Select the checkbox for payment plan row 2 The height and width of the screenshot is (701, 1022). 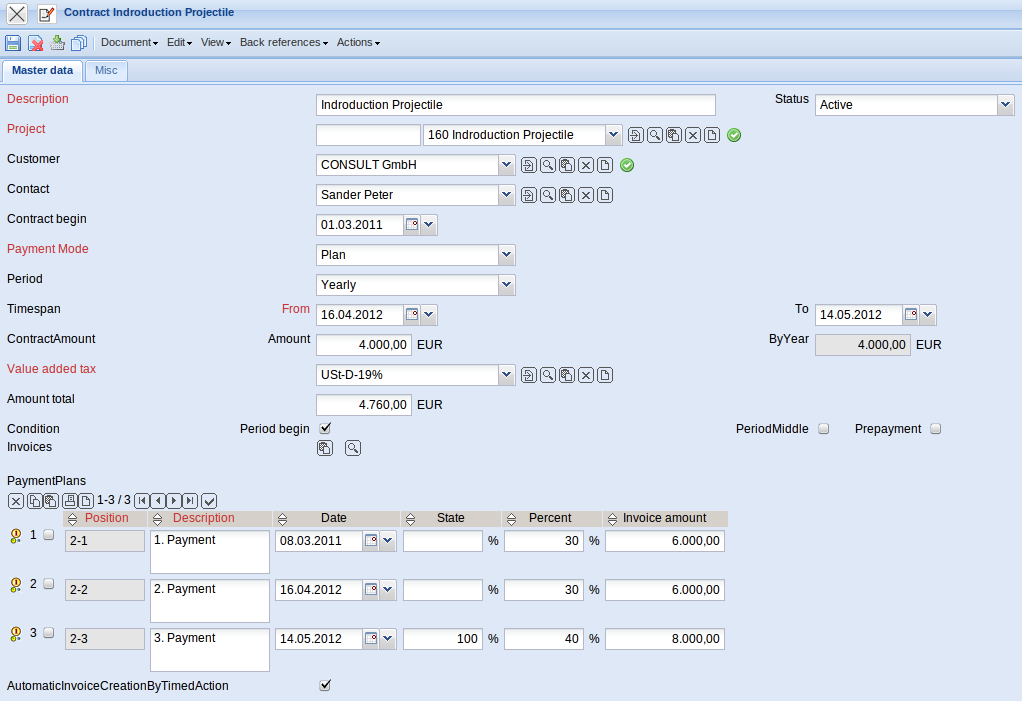point(49,583)
